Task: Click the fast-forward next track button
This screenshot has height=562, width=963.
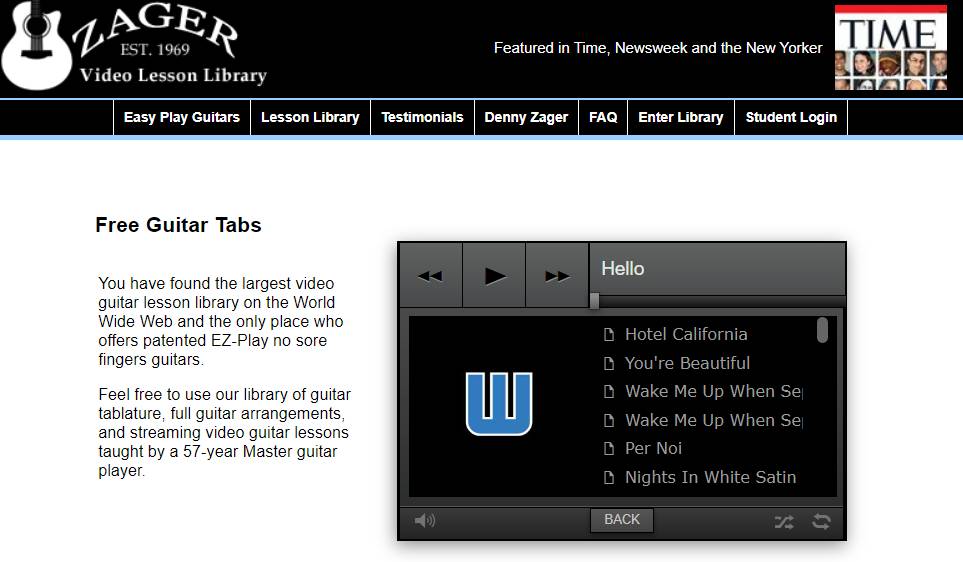Action: (557, 276)
